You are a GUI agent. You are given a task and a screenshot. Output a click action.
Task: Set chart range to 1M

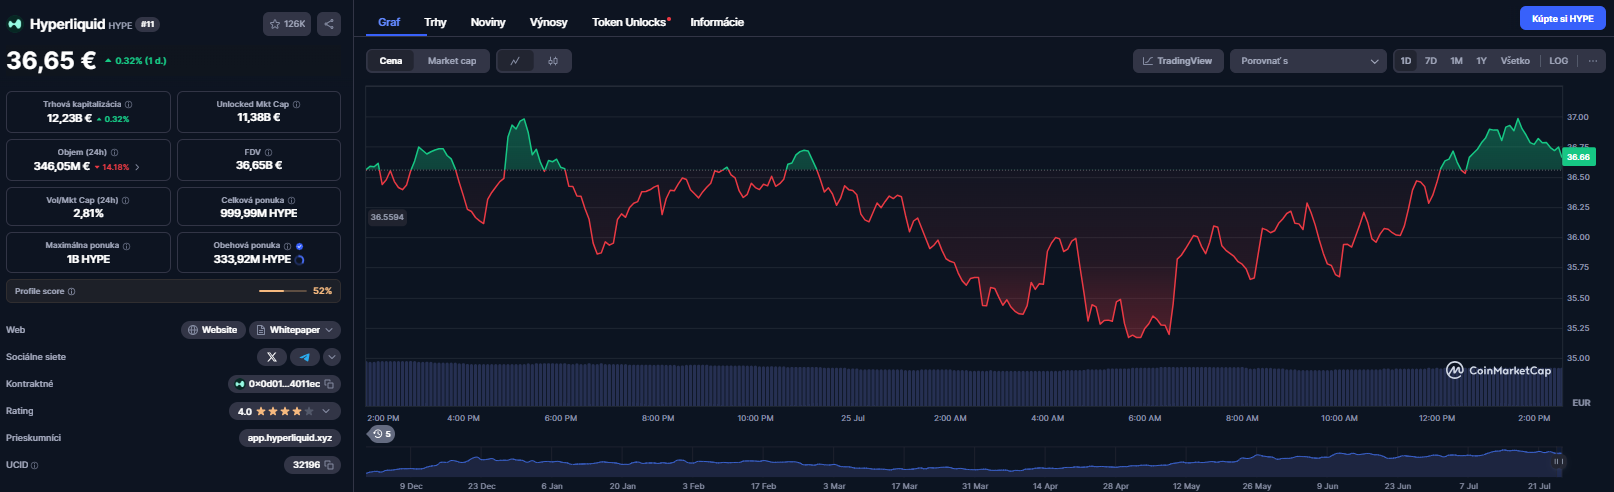pyautogui.click(x=1456, y=61)
